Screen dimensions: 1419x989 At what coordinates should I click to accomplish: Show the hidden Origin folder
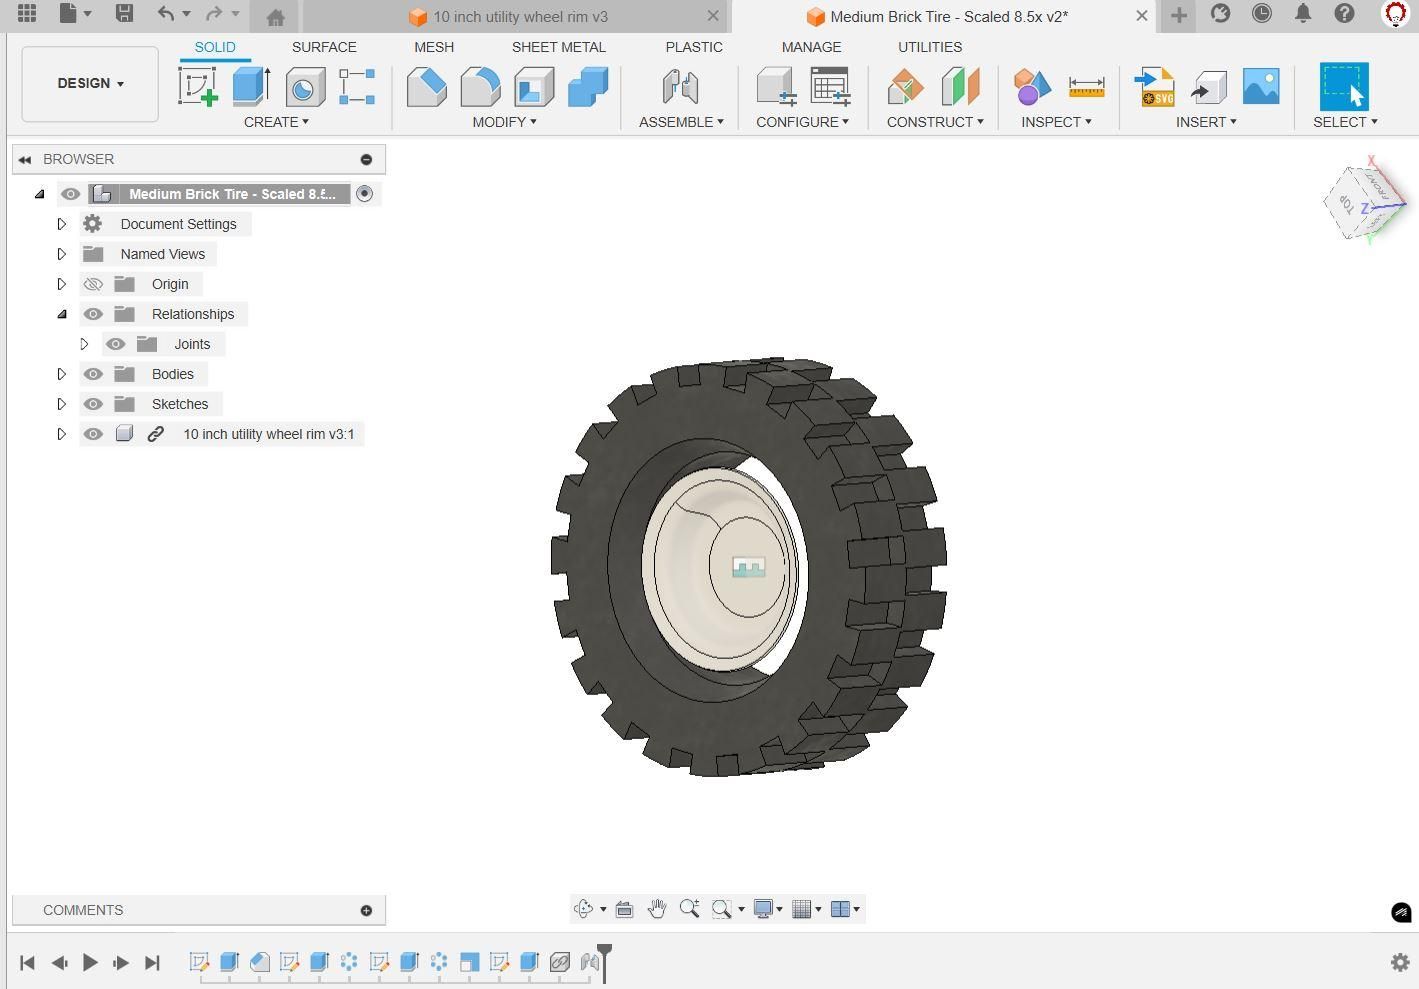coord(93,284)
